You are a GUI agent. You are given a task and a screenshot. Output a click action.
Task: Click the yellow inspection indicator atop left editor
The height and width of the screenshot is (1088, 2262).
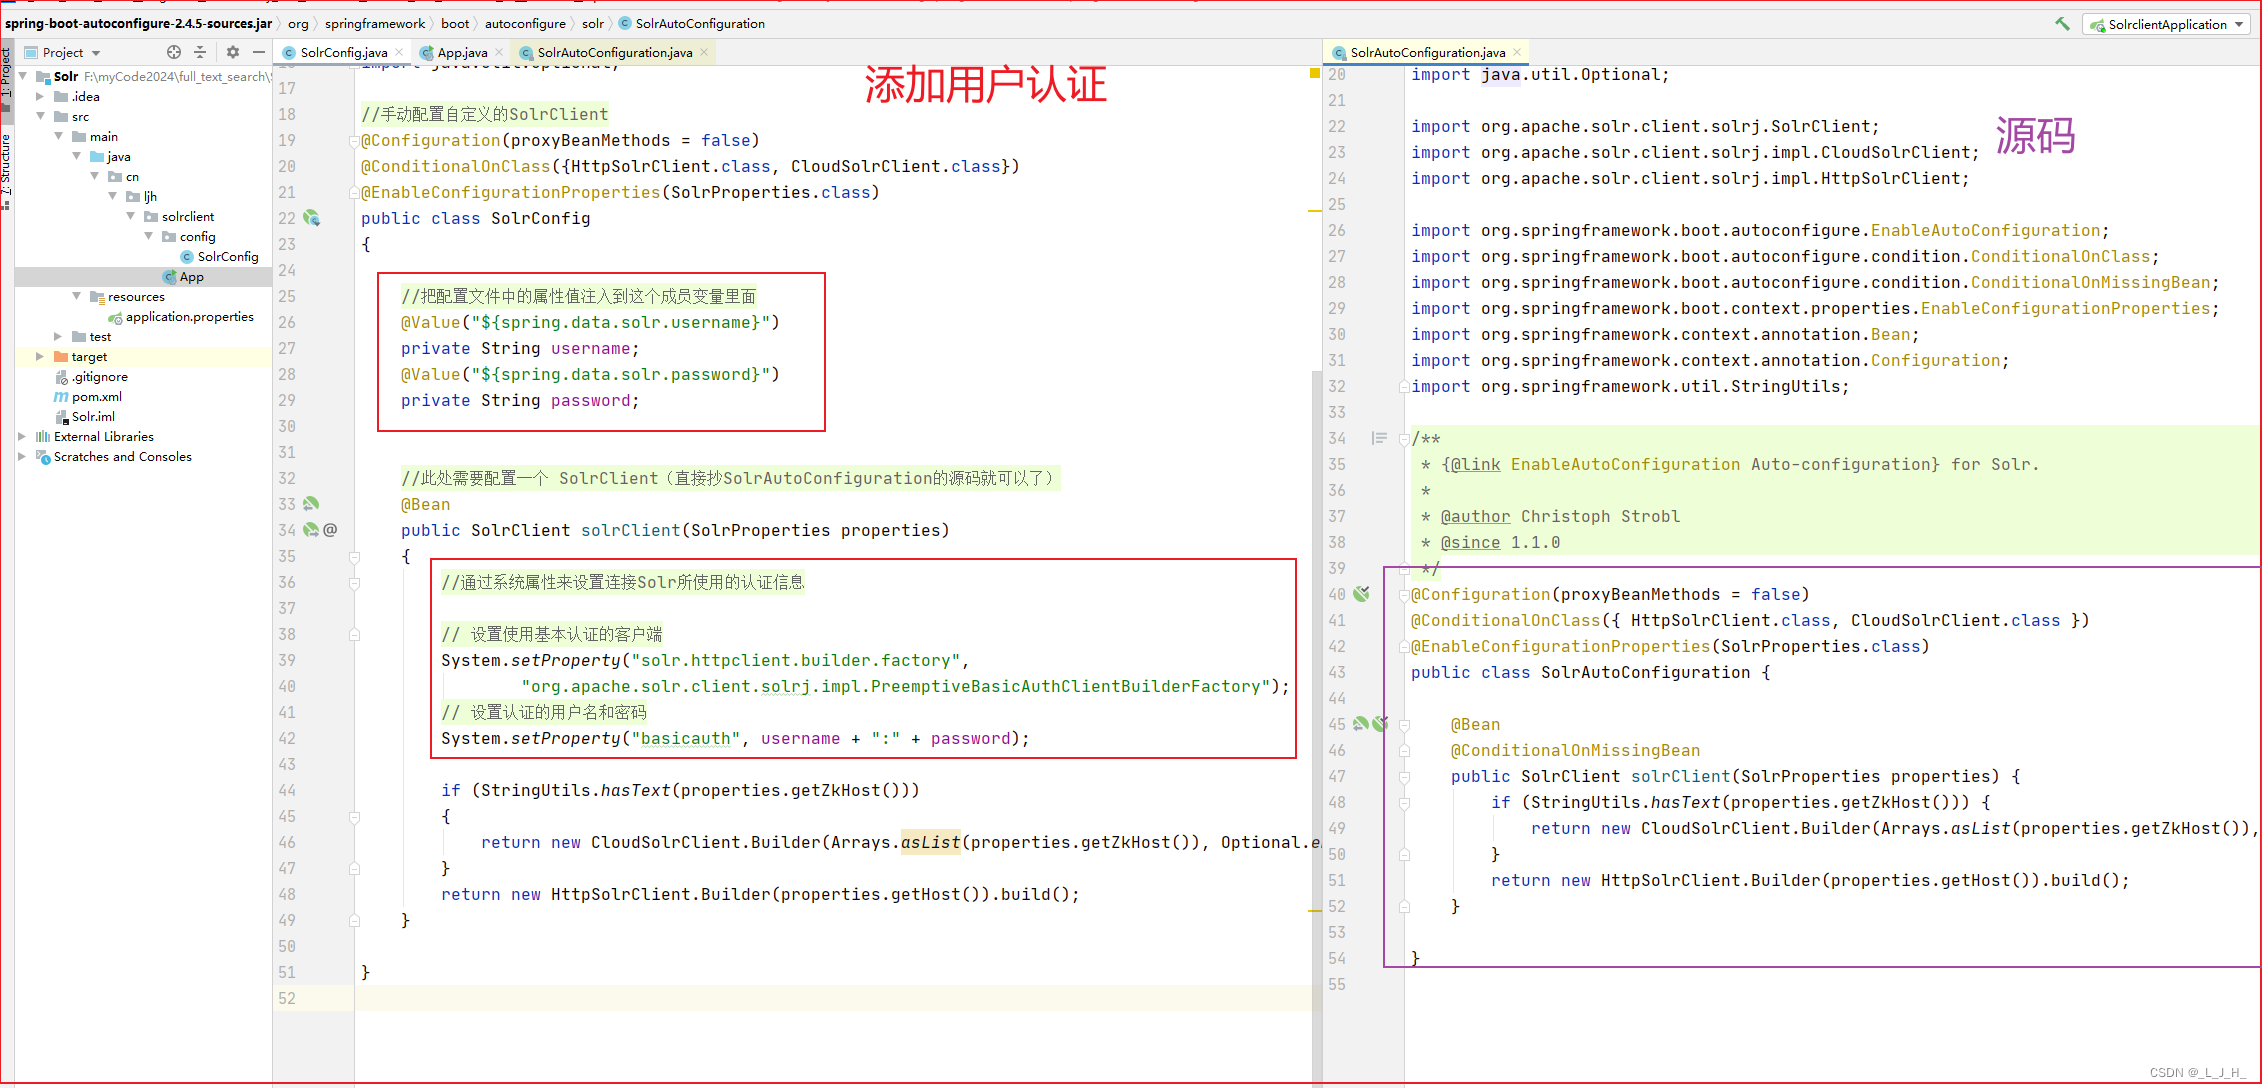1315,73
